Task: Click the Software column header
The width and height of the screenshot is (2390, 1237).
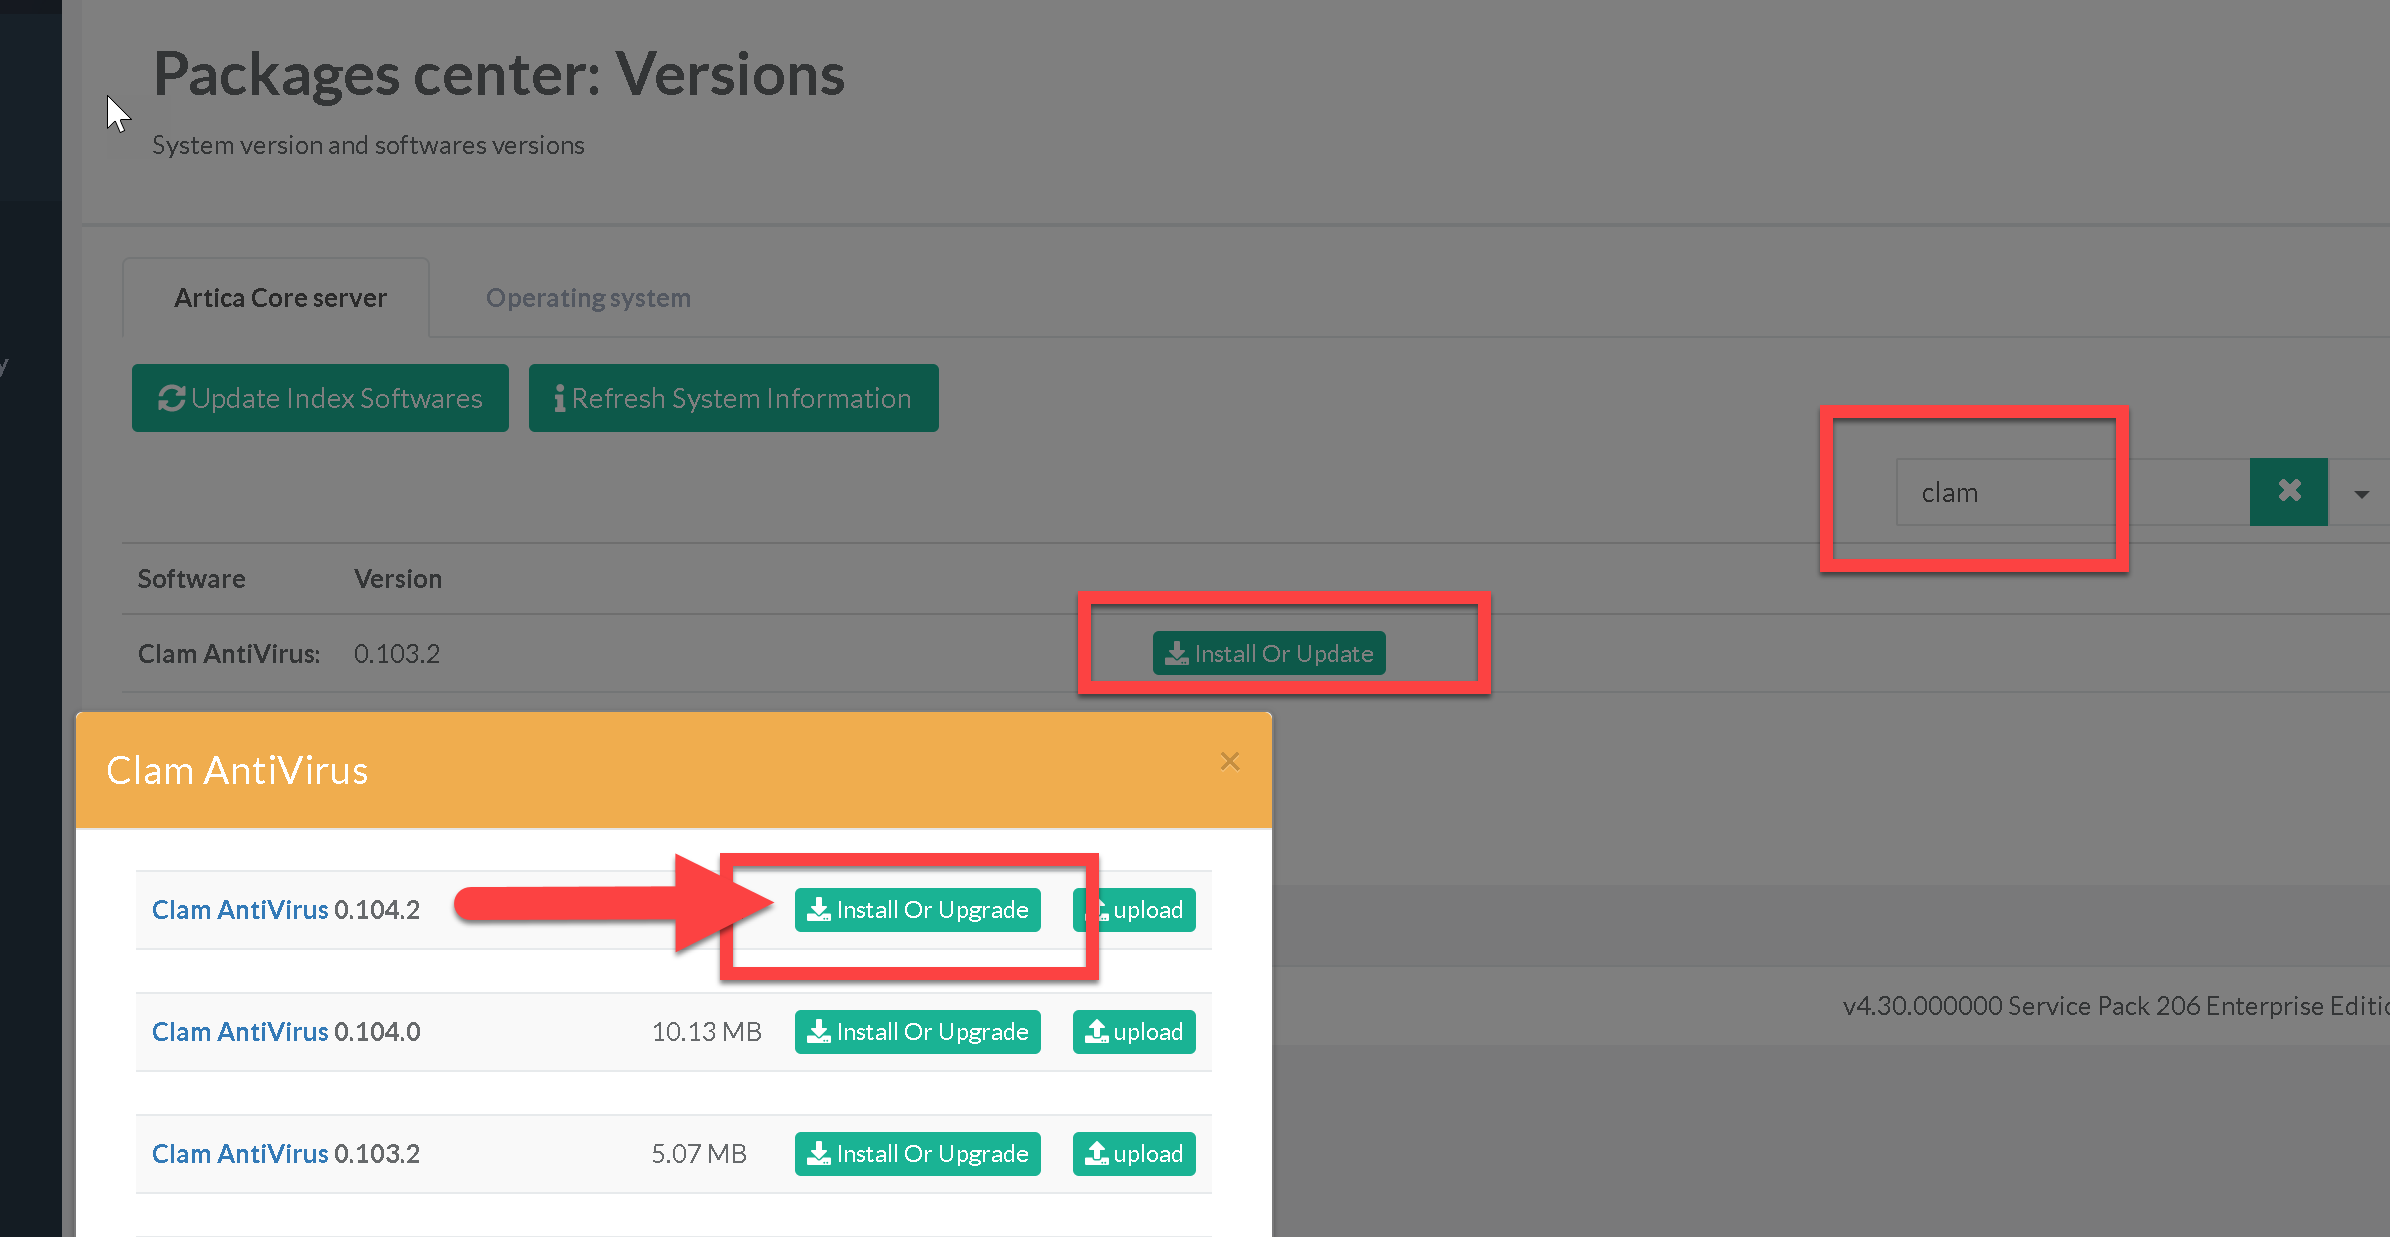Action: pos(191,579)
